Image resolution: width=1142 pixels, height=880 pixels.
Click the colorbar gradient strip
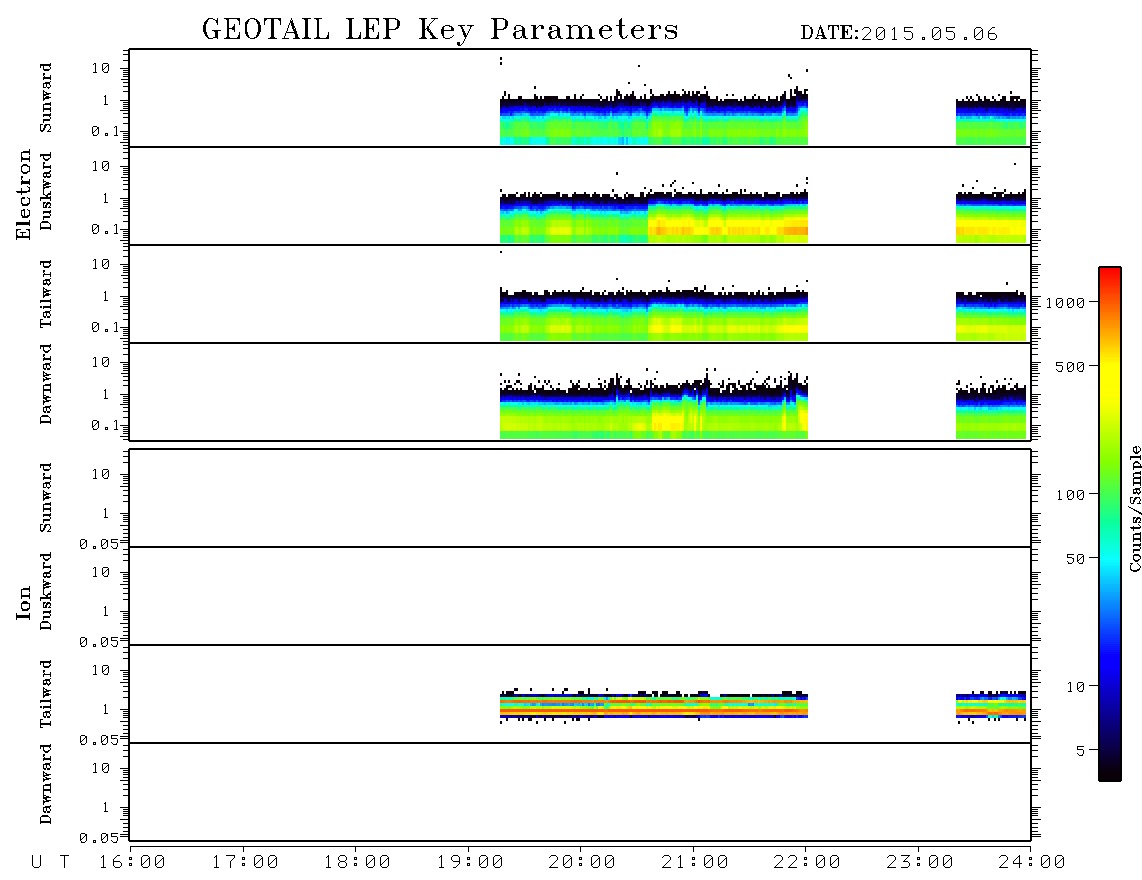coord(1109,524)
